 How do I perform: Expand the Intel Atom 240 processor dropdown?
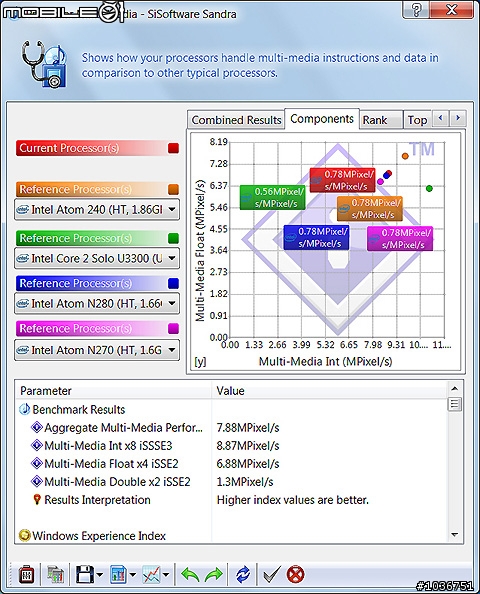[x=172, y=209]
